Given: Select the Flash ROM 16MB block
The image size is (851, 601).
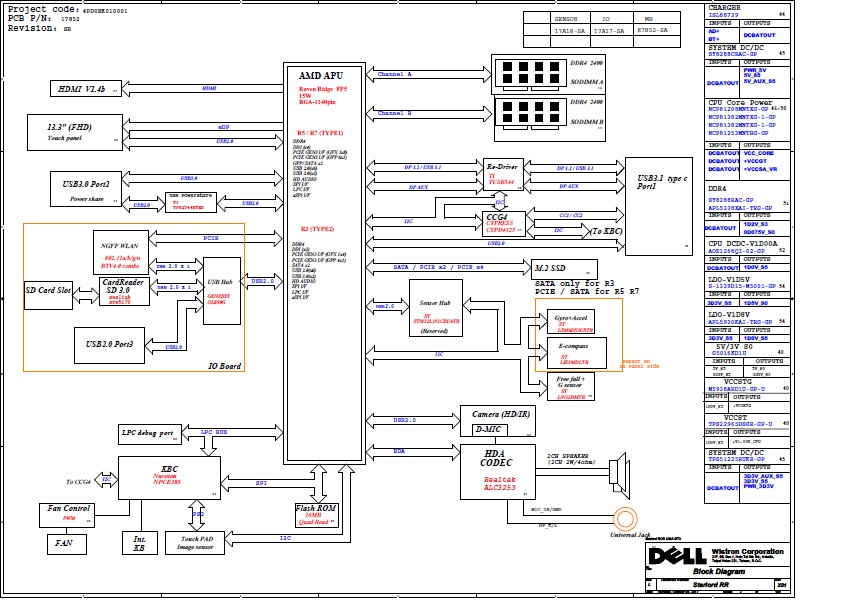Looking at the screenshot, I should tap(316, 515).
